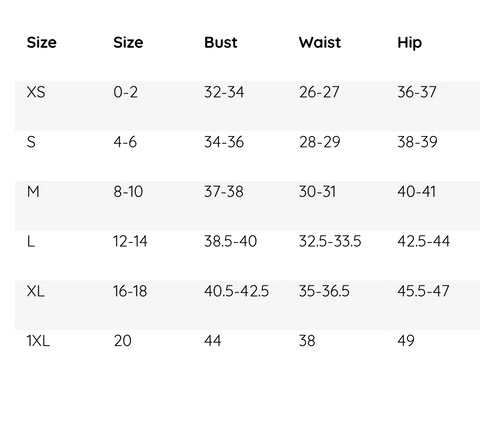Click waist value 26-27
This screenshot has width=480, height=426.
(319, 92)
